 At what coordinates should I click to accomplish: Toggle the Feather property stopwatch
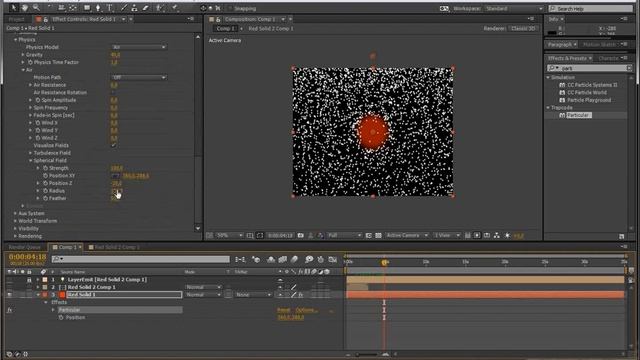[x=45, y=198]
